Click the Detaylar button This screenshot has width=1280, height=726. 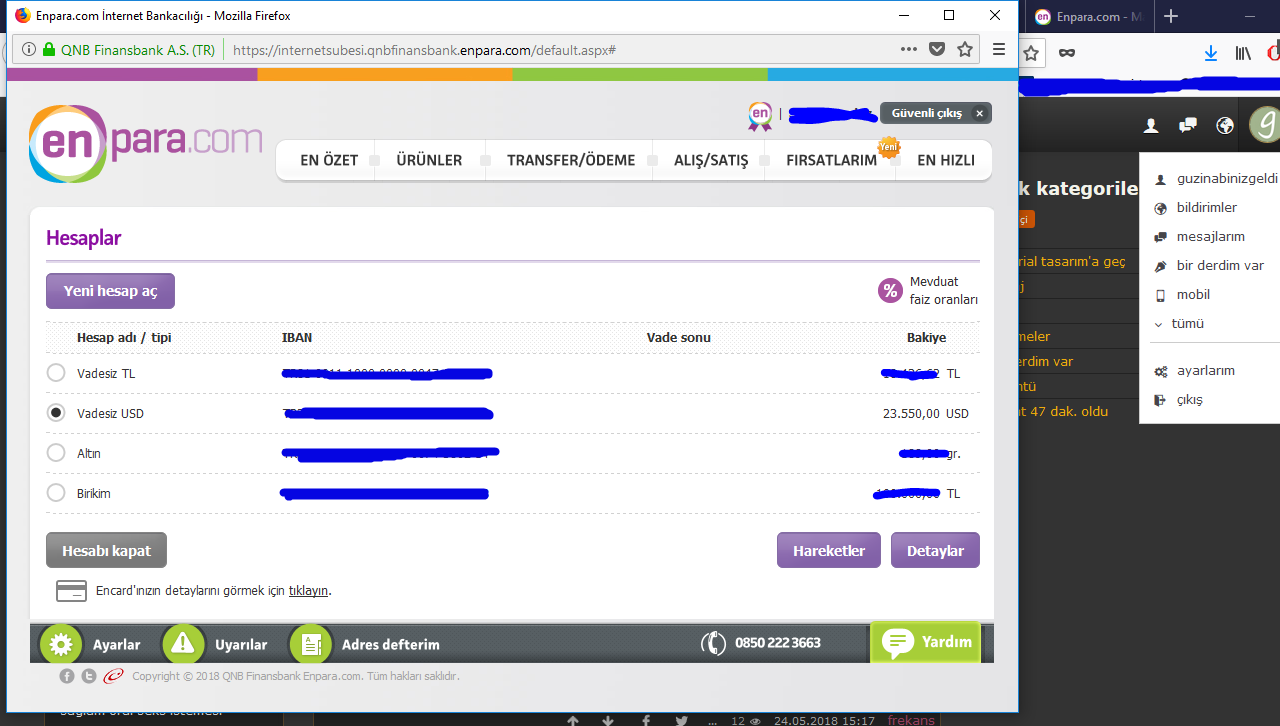[935, 551]
